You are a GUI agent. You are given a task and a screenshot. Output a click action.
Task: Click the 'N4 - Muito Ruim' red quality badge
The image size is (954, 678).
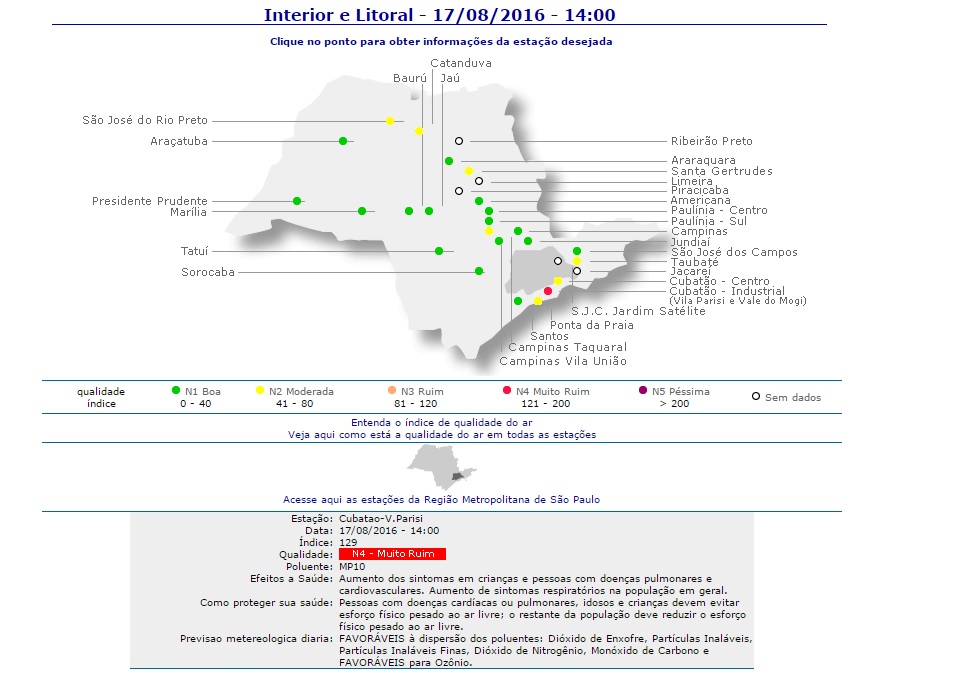(x=392, y=554)
